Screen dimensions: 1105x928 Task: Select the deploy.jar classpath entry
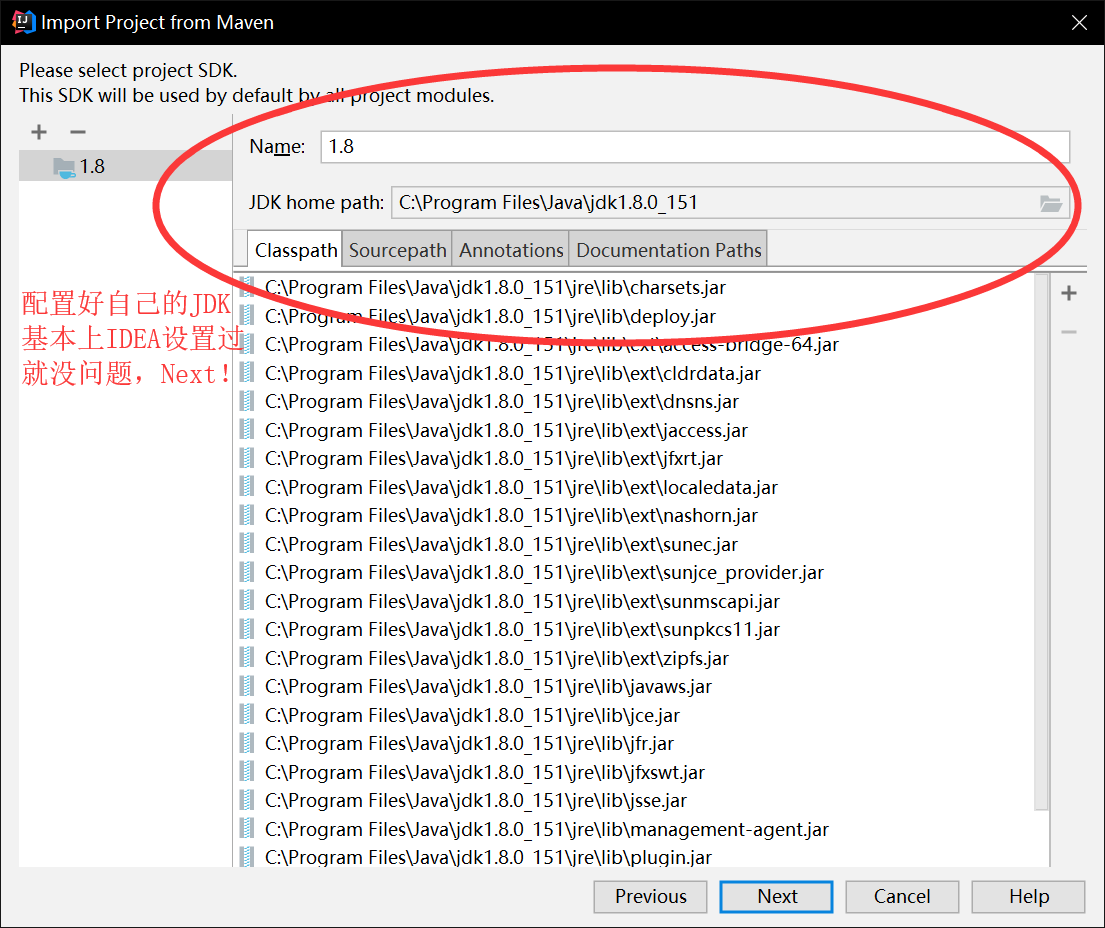490,316
